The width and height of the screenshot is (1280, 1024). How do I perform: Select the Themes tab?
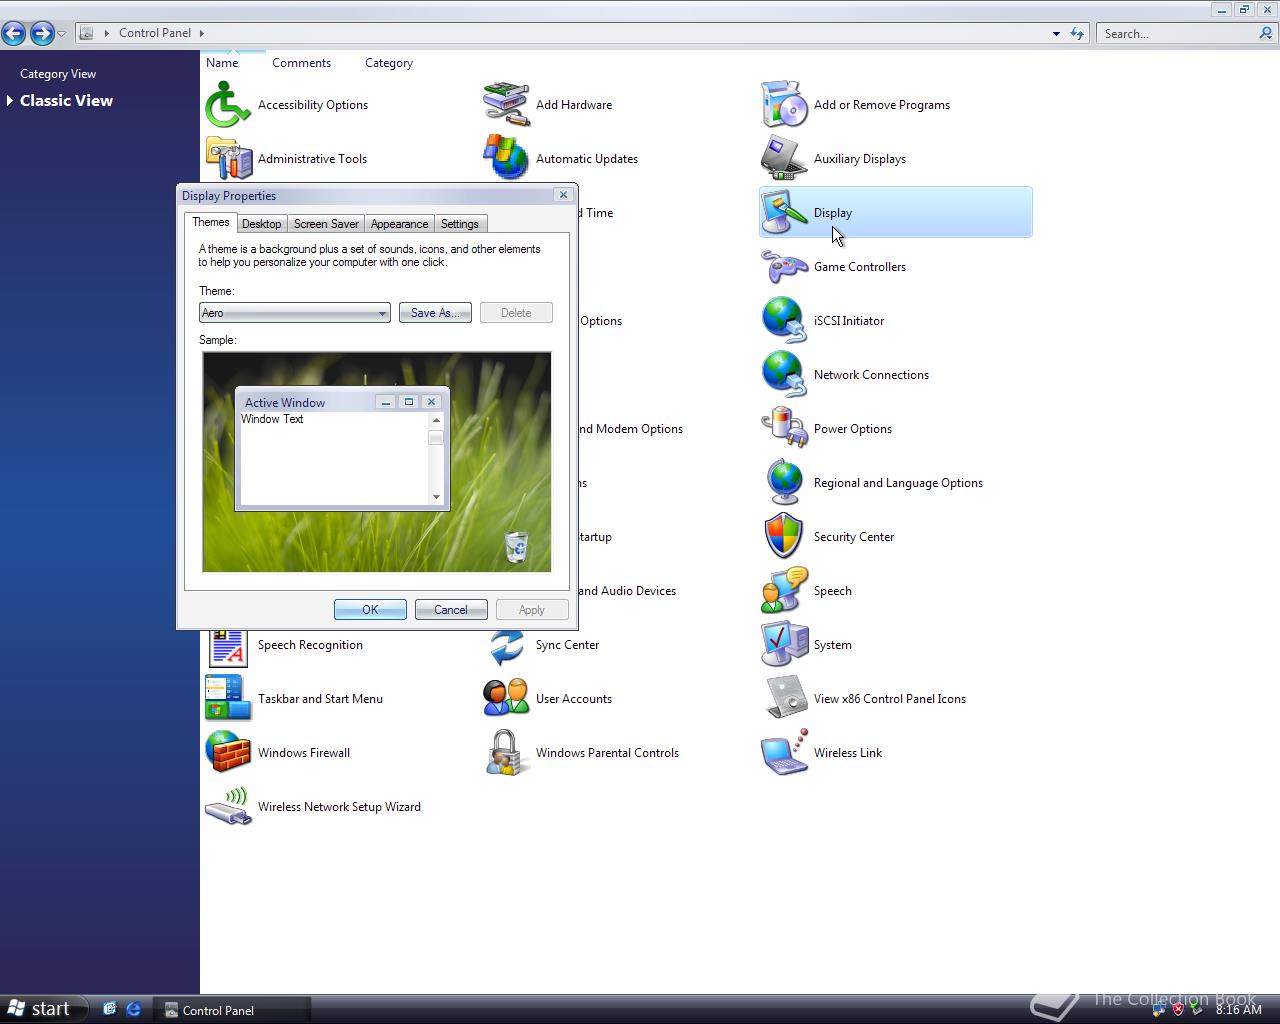[211, 222]
